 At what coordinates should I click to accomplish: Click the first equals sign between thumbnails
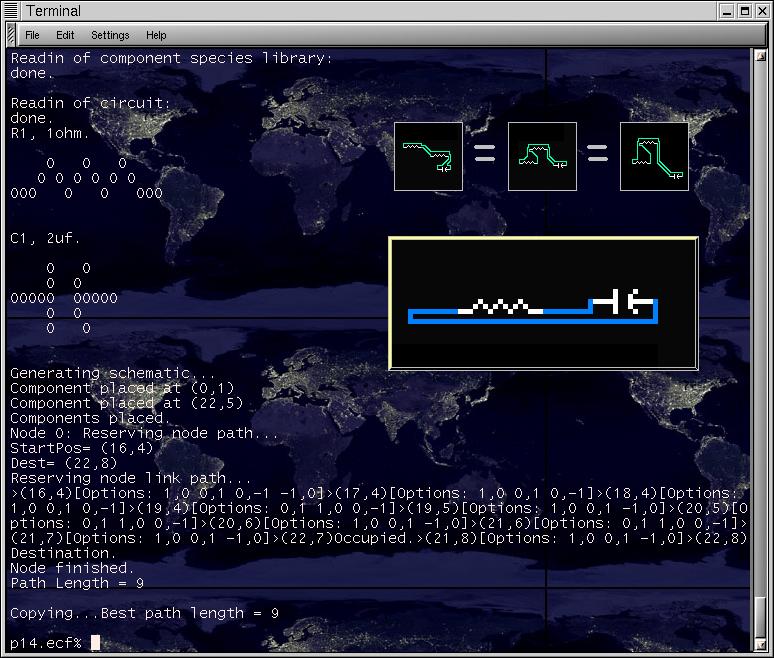point(485,156)
